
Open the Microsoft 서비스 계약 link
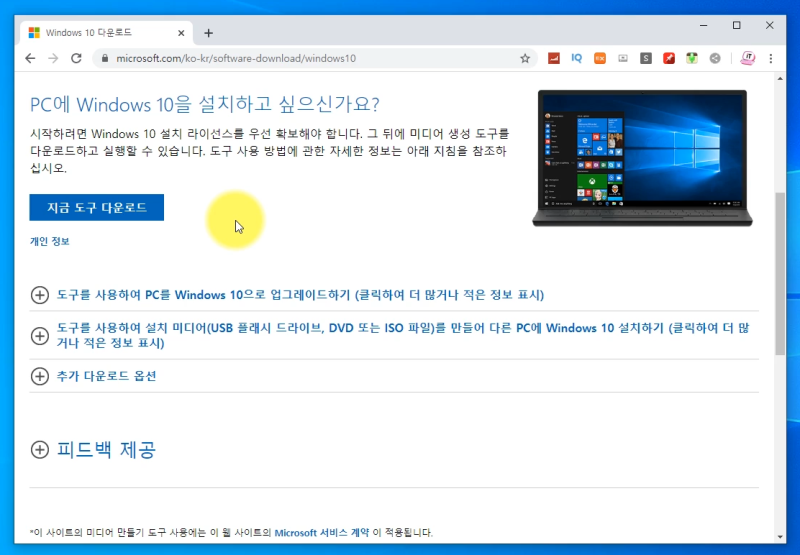pyautogui.click(x=321, y=533)
